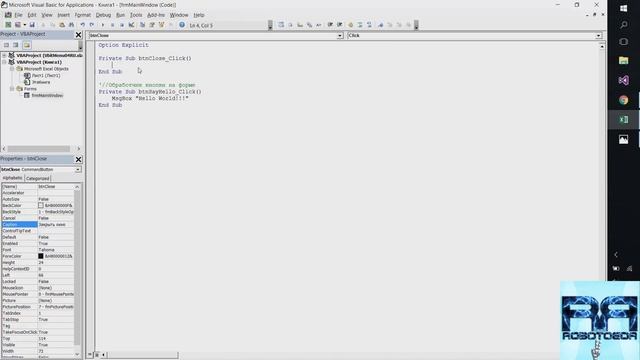This screenshot has width=640, height=360.
Task: Click the Redo toolbar icon
Action: 92,25
